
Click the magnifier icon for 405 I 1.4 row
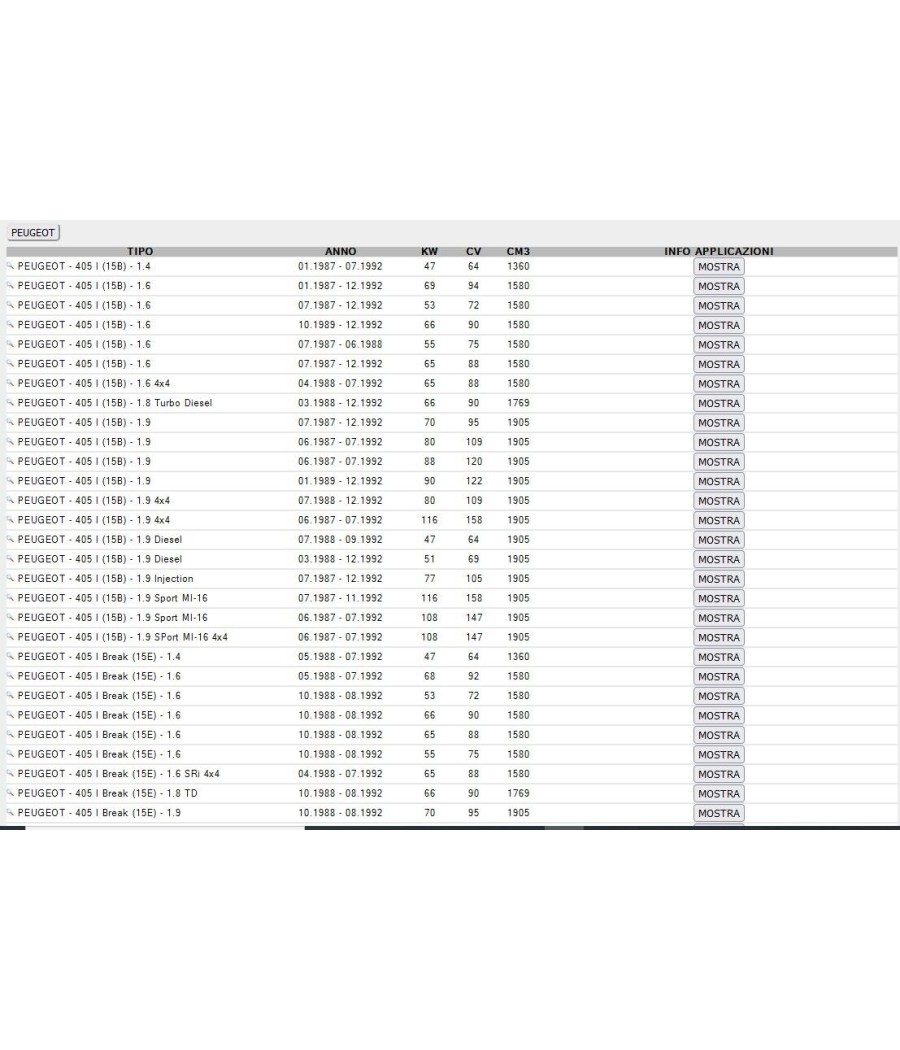(10, 267)
